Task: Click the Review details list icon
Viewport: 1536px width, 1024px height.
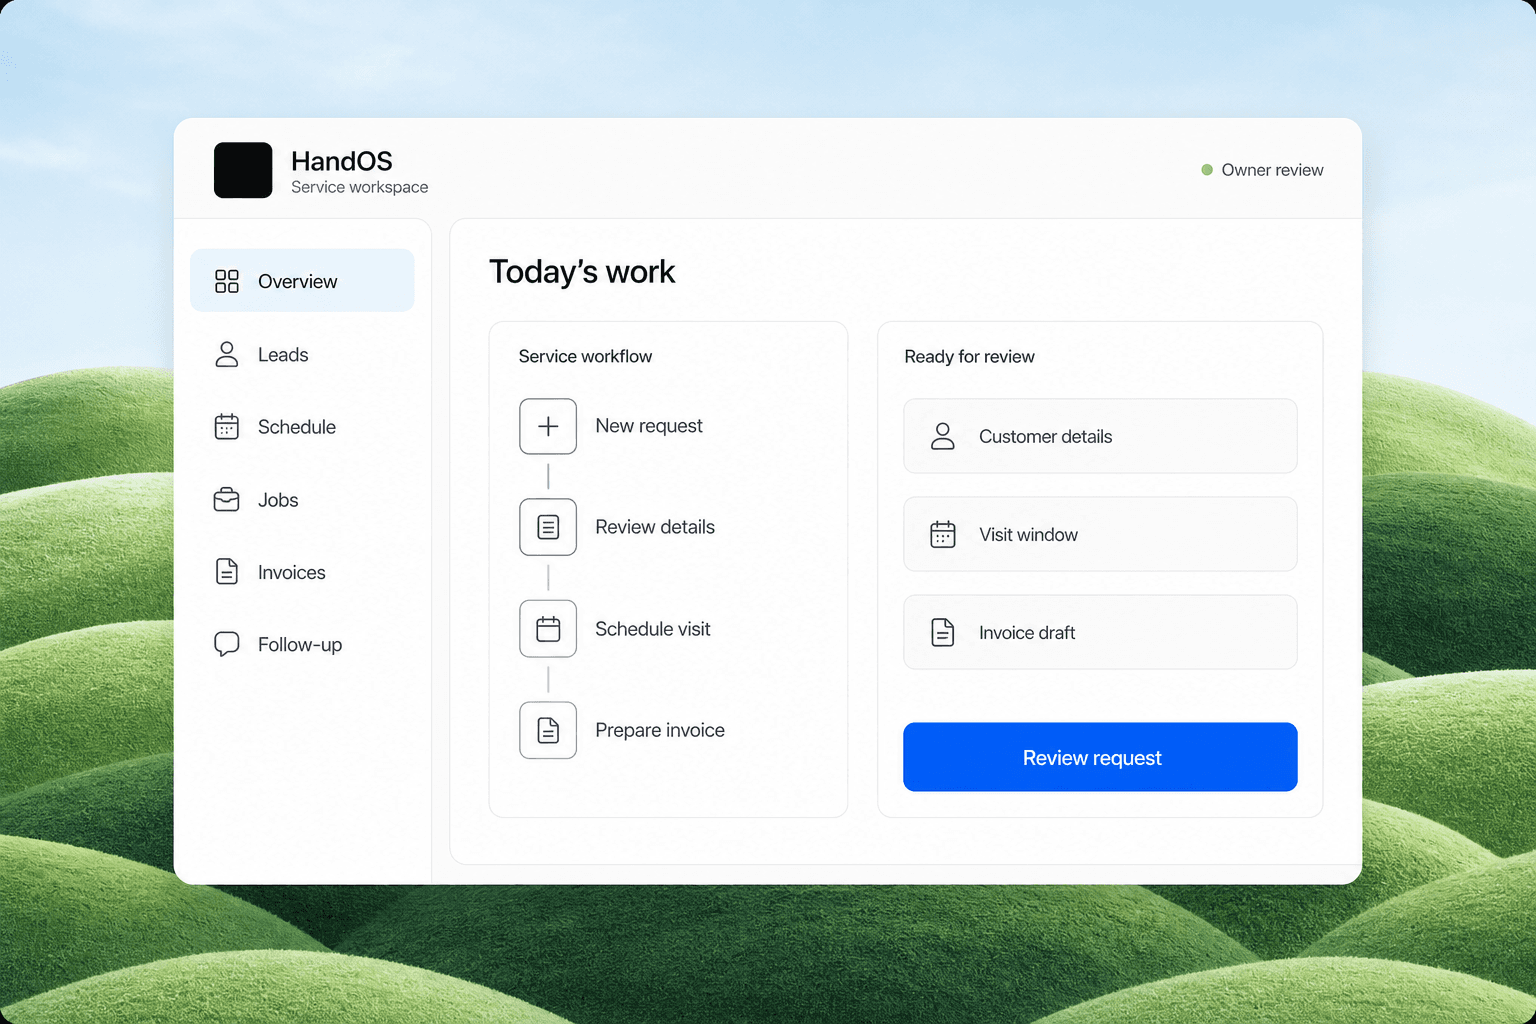Action: click(x=548, y=527)
